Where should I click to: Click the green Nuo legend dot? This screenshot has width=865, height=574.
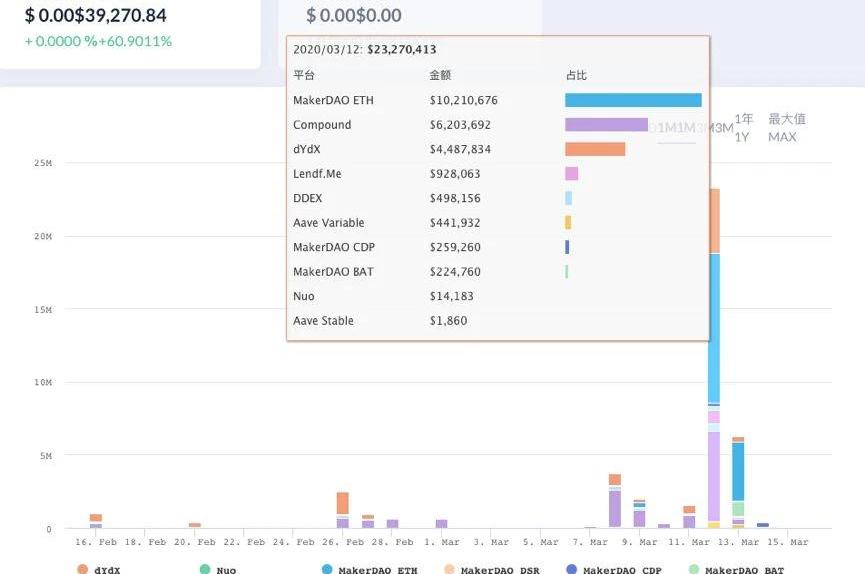[205, 569]
